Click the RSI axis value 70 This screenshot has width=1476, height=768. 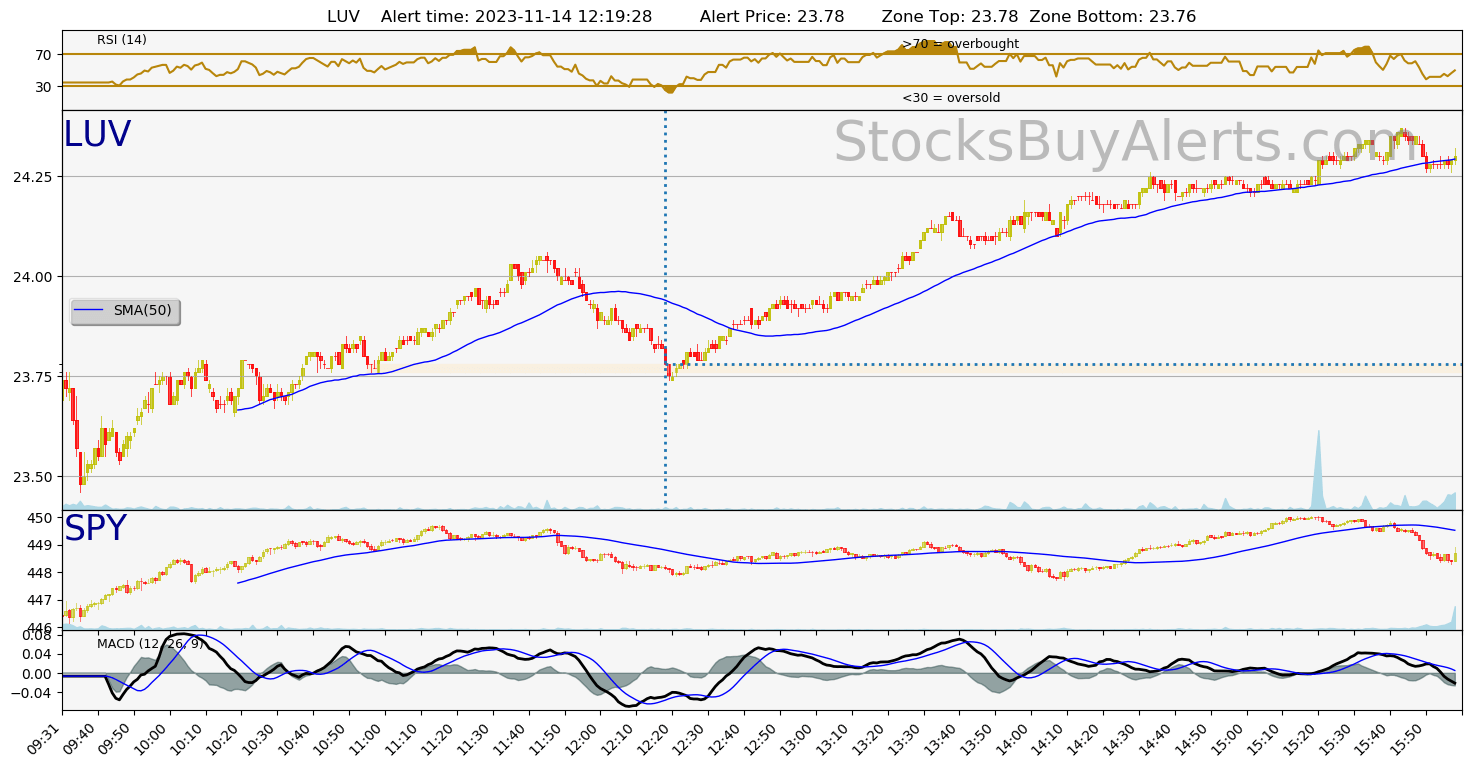(43, 55)
